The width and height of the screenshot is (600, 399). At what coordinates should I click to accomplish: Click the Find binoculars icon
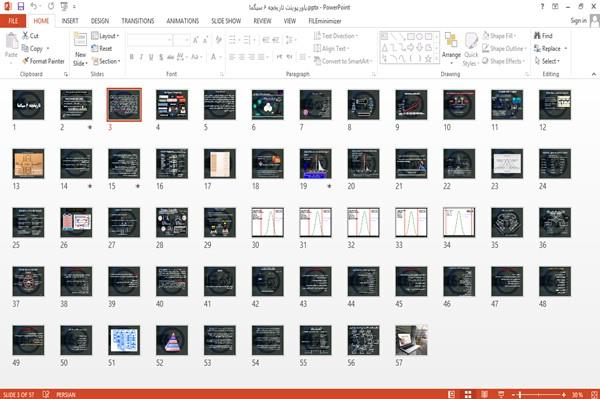tap(537, 36)
